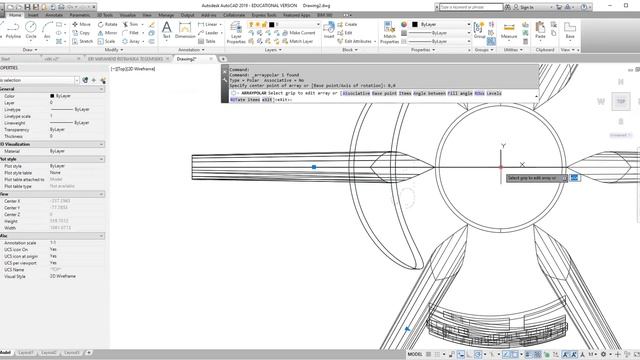Click the black object color swatch in the Properties panel

[x=415, y=24]
